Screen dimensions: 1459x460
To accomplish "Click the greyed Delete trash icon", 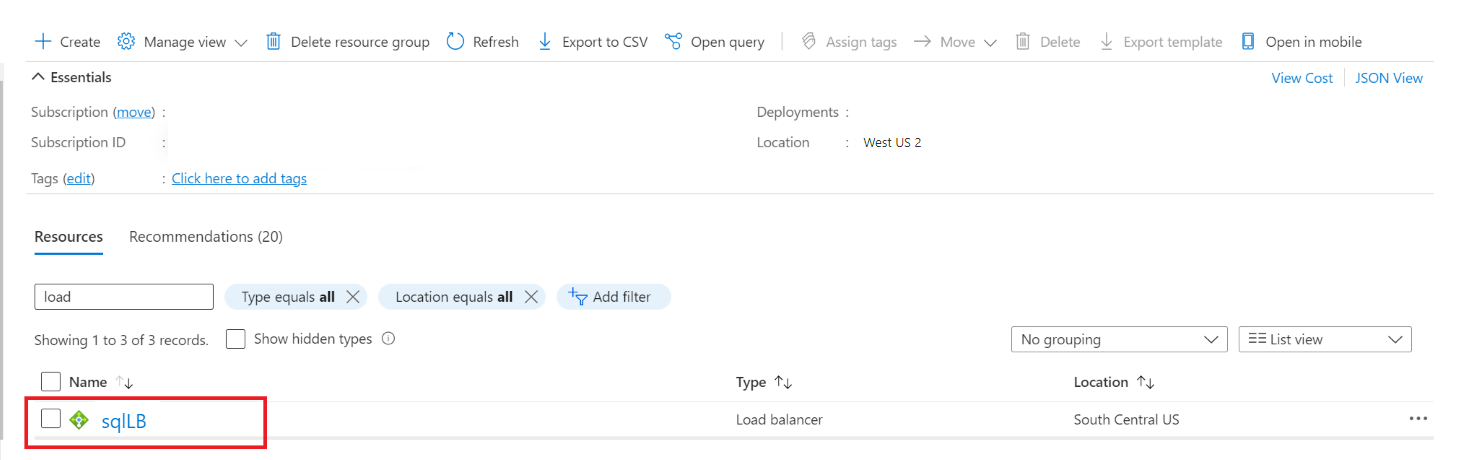I will point(1023,41).
